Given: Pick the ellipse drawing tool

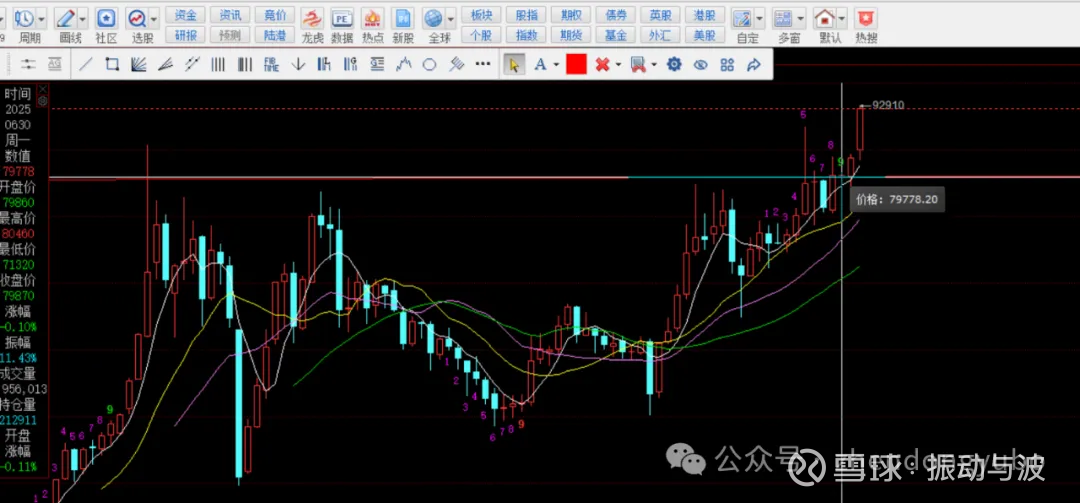Looking at the screenshot, I should coord(429,64).
